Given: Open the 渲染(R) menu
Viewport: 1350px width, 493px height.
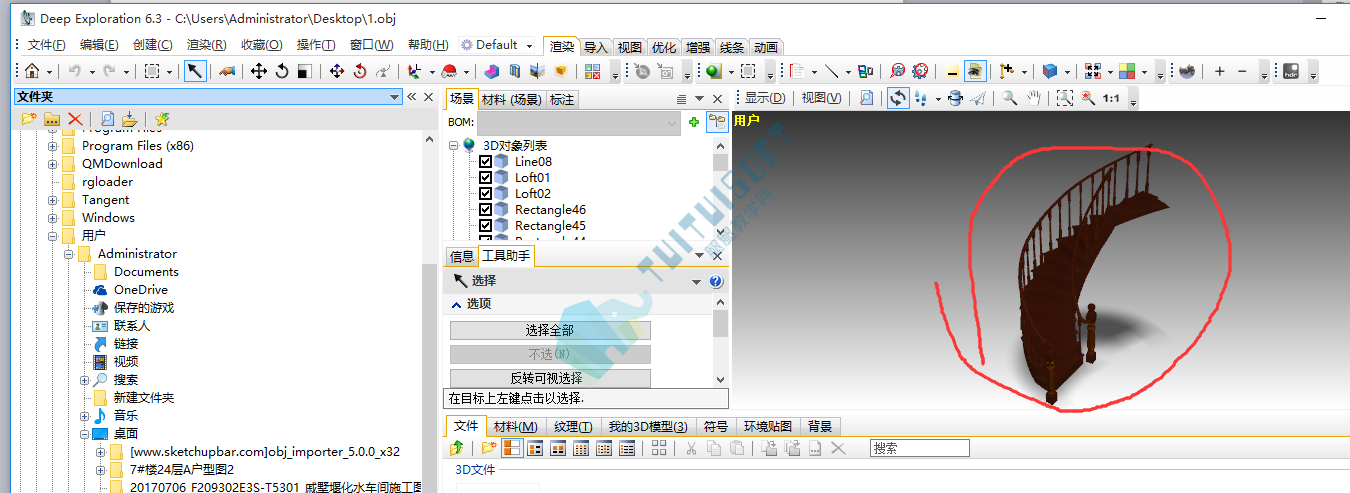Looking at the screenshot, I should click(206, 45).
